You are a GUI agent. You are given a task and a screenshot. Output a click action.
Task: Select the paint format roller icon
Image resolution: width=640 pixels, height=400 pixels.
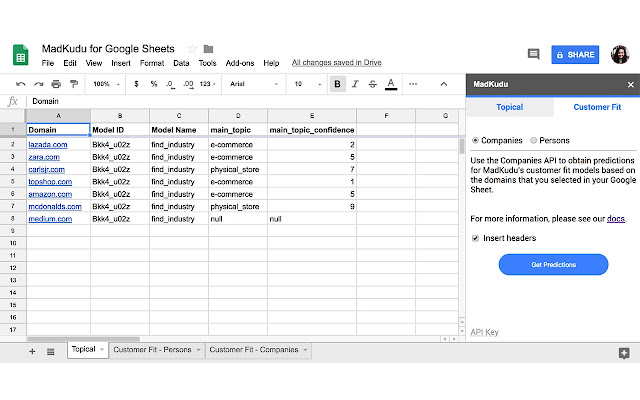pyautogui.click(x=74, y=84)
